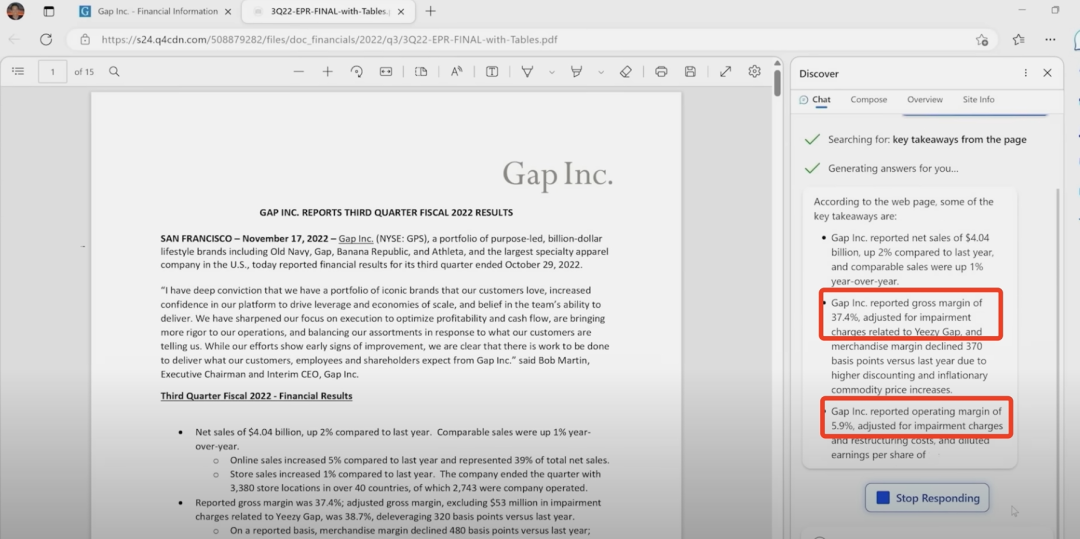This screenshot has height=539, width=1080.
Task: Zoom in the PDF with plus
Action: (x=327, y=72)
